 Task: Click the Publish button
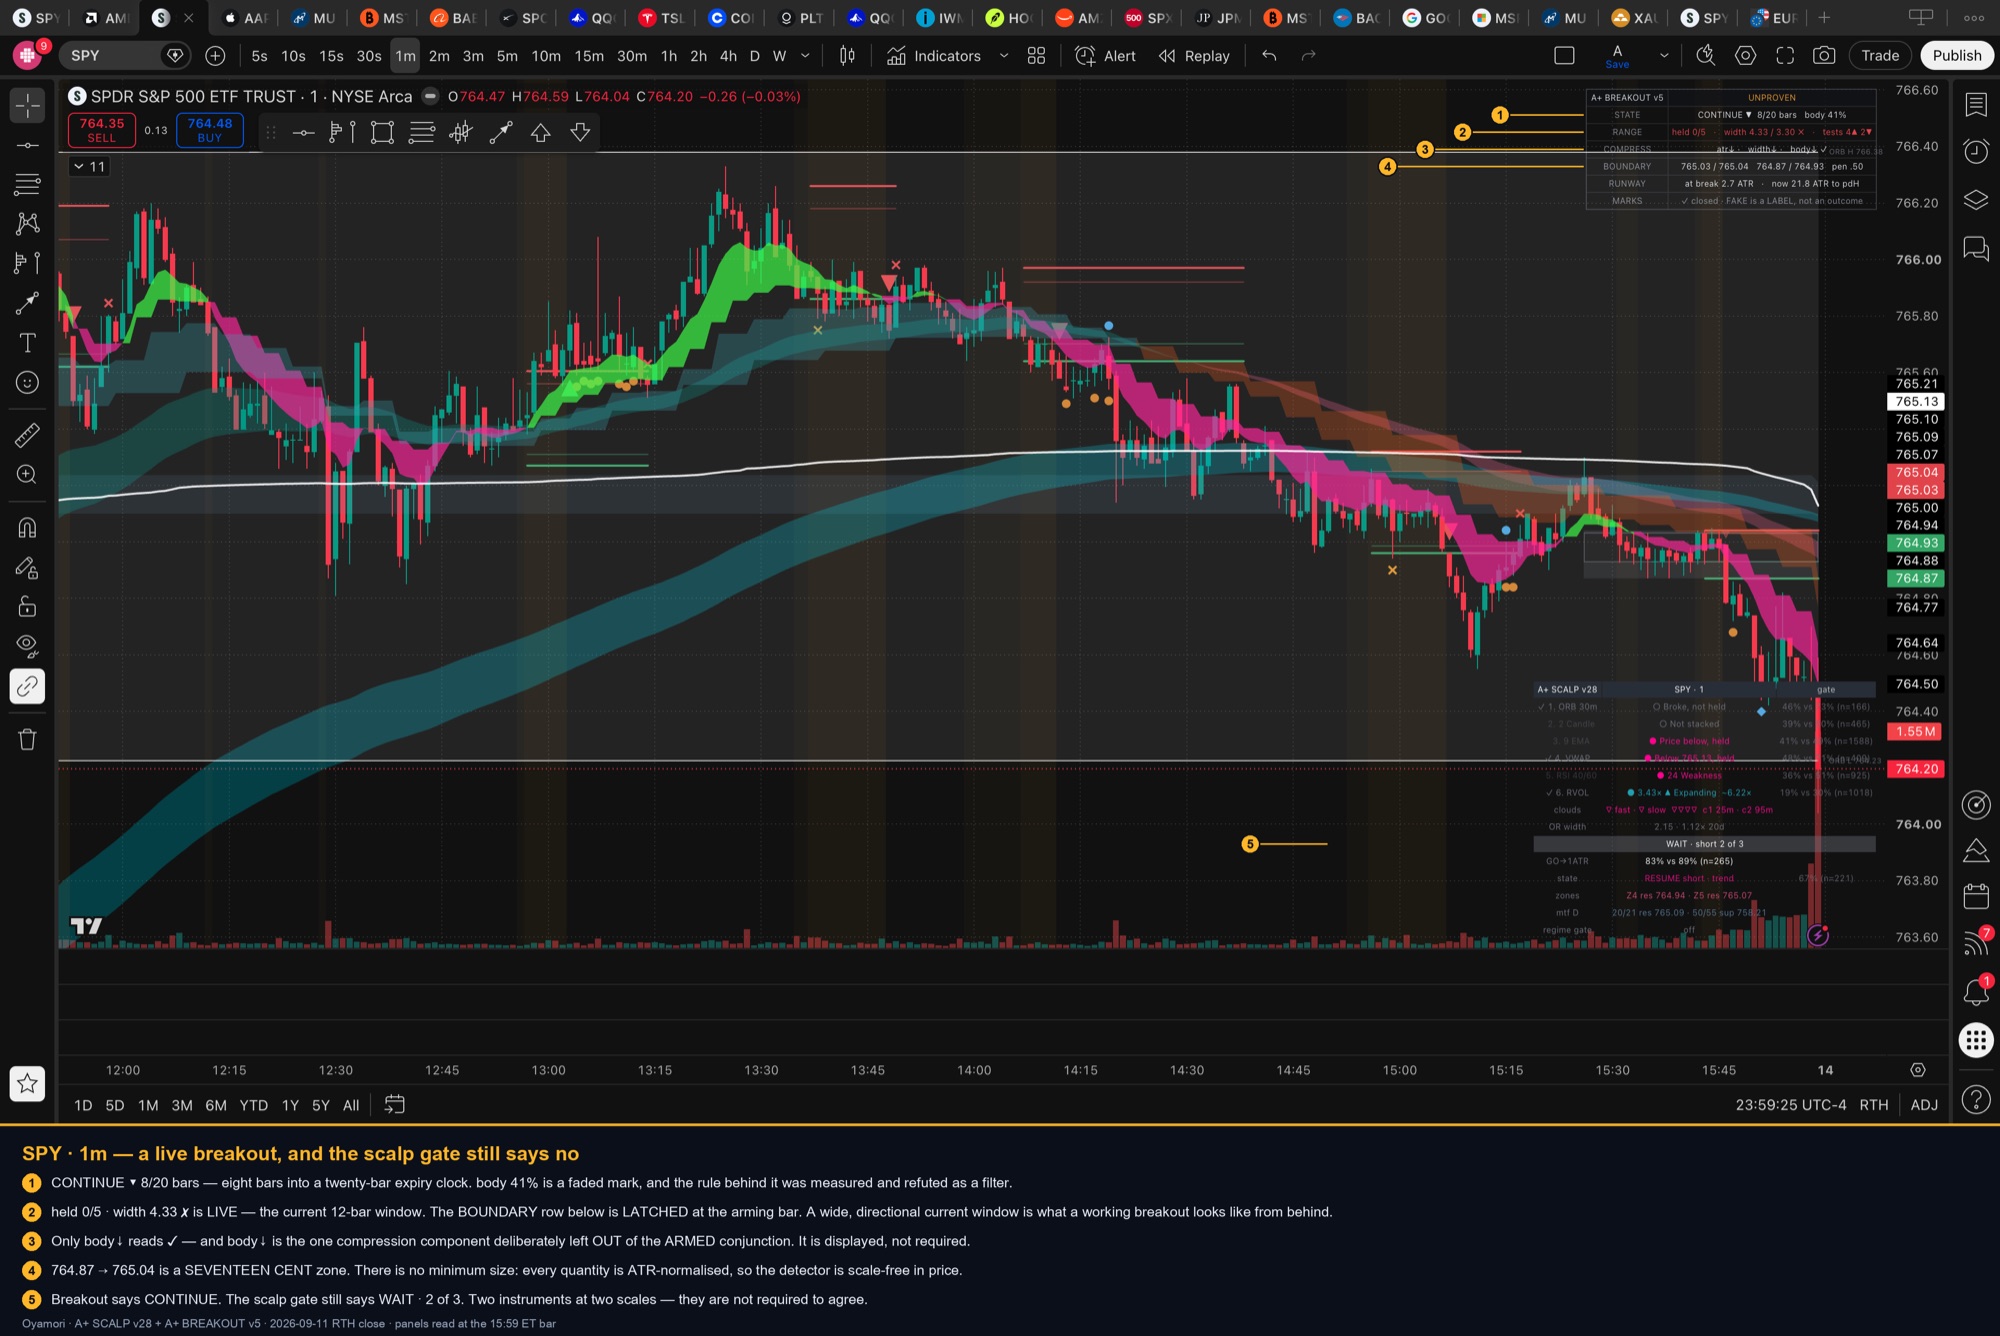tap(1956, 56)
